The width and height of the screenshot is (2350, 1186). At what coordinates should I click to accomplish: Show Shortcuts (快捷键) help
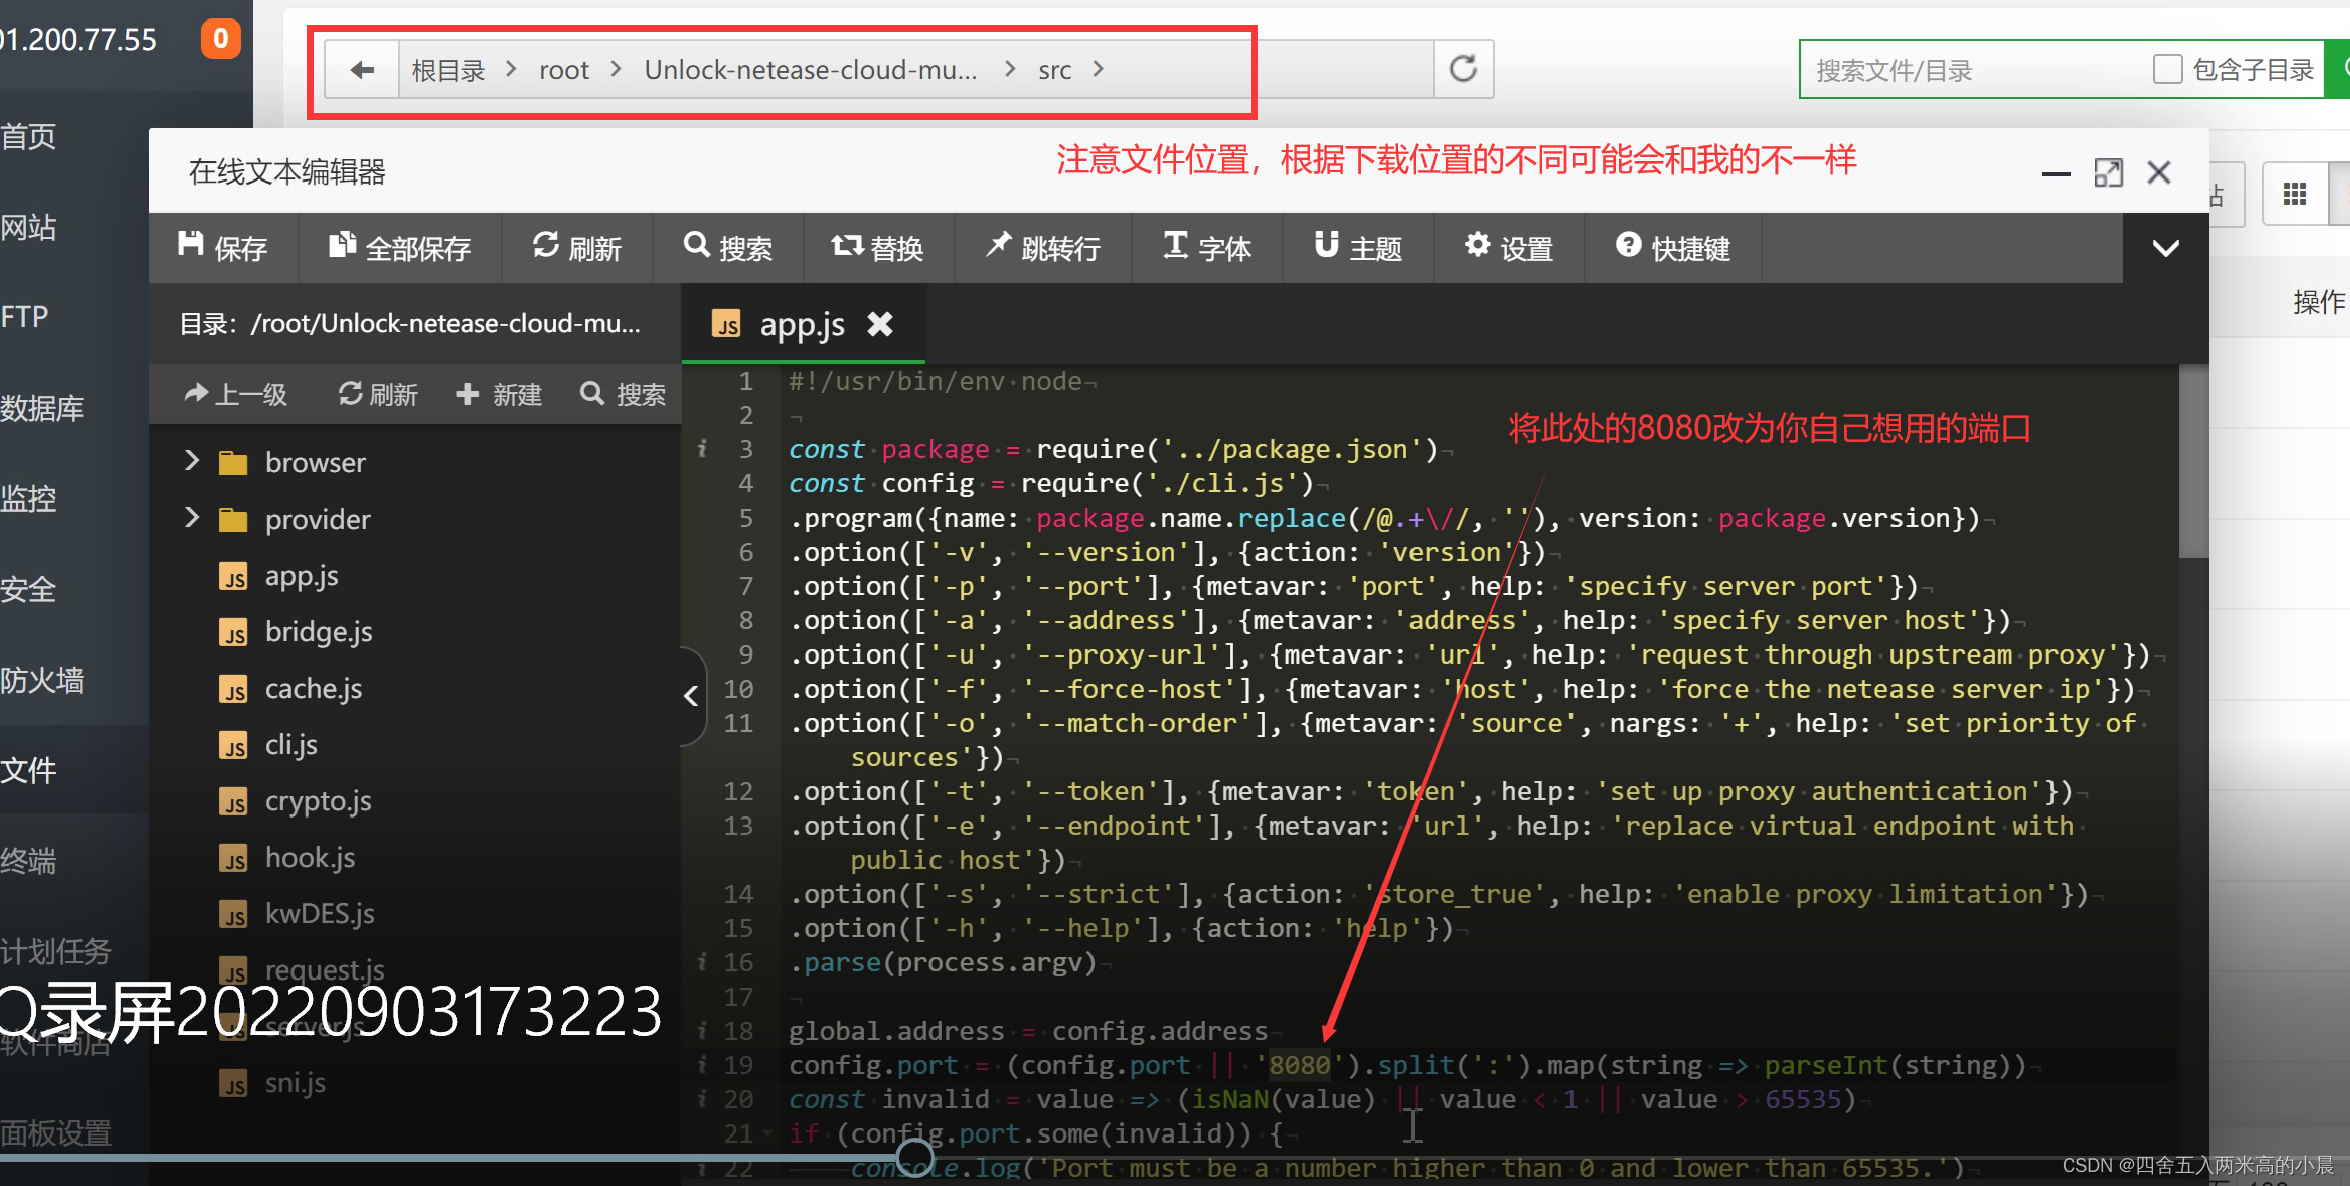[1673, 248]
